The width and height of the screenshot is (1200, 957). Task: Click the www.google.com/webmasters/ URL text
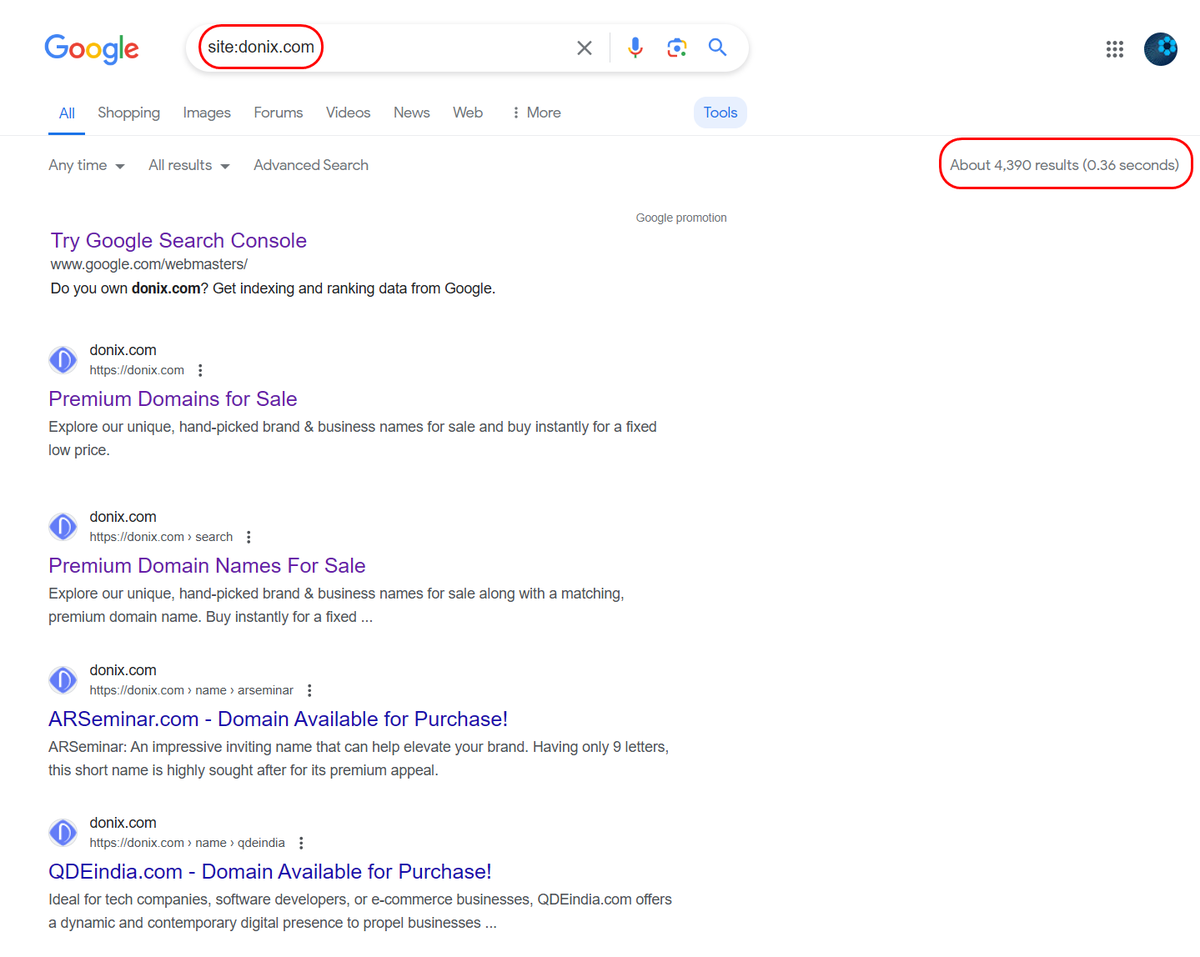coord(149,264)
